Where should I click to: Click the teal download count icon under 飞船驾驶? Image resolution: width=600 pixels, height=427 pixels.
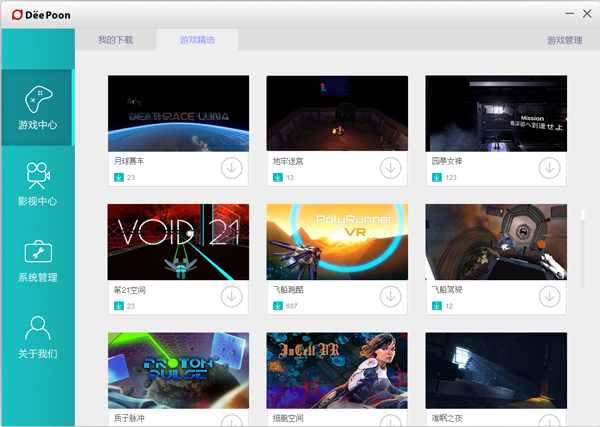[437, 306]
